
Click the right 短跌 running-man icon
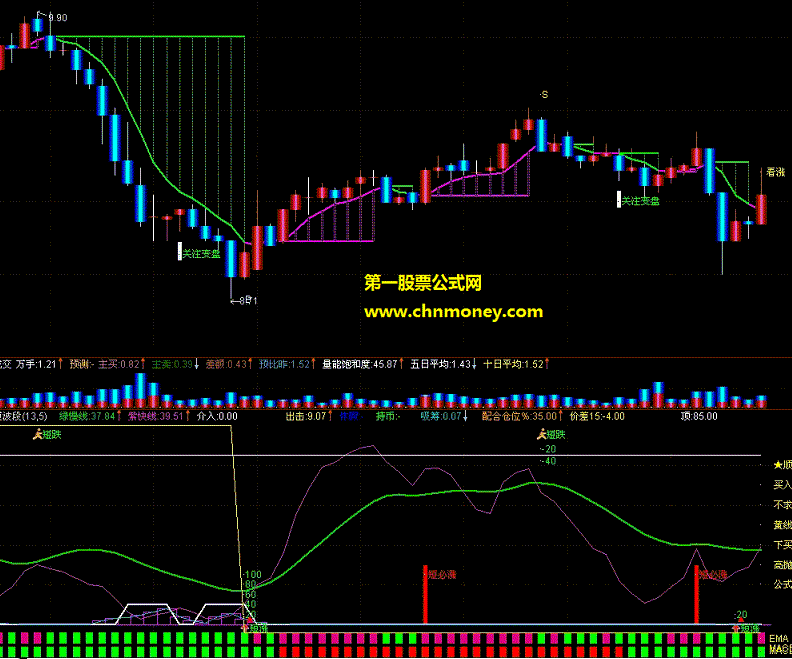tap(541, 434)
